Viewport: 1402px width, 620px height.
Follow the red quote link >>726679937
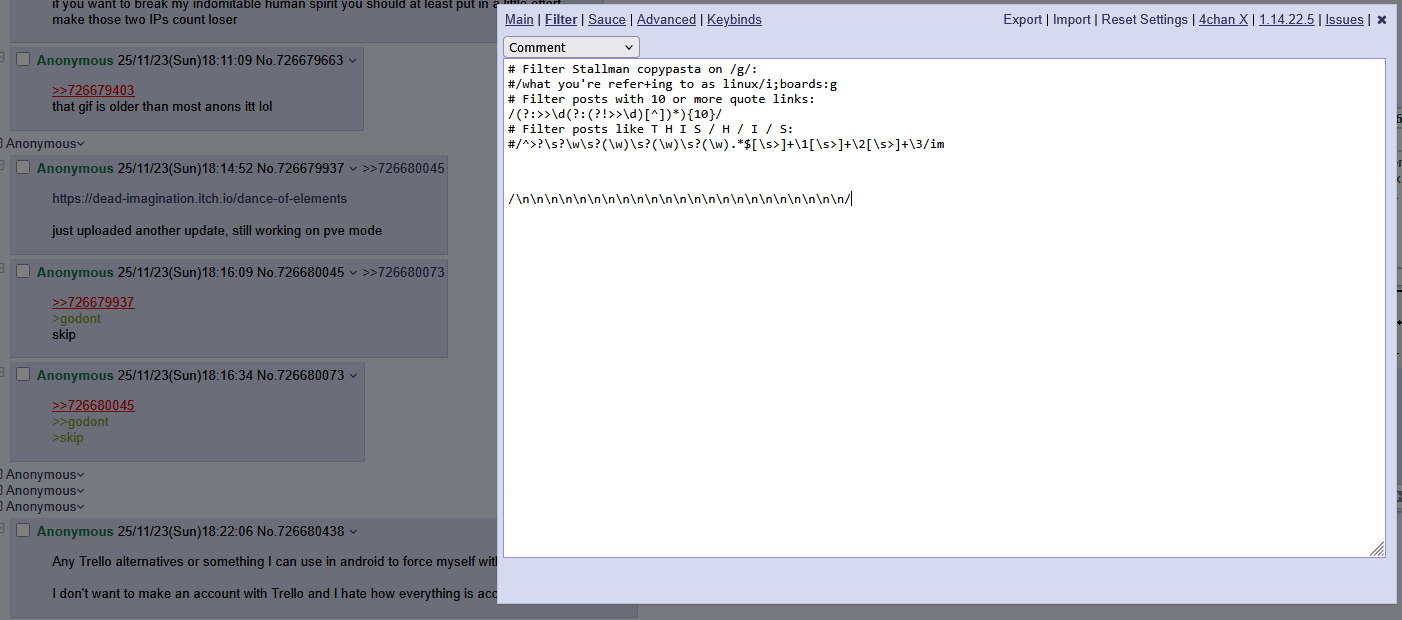[93, 302]
